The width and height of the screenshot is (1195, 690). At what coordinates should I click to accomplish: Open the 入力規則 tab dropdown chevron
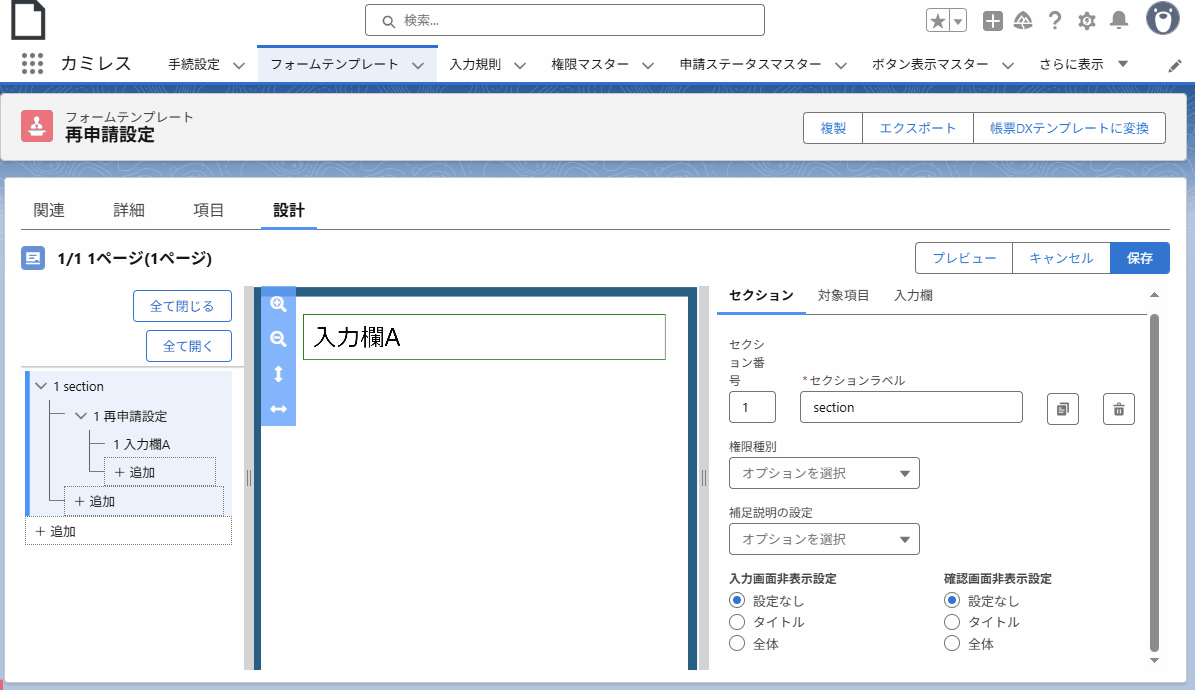pyautogui.click(x=520, y=66)
